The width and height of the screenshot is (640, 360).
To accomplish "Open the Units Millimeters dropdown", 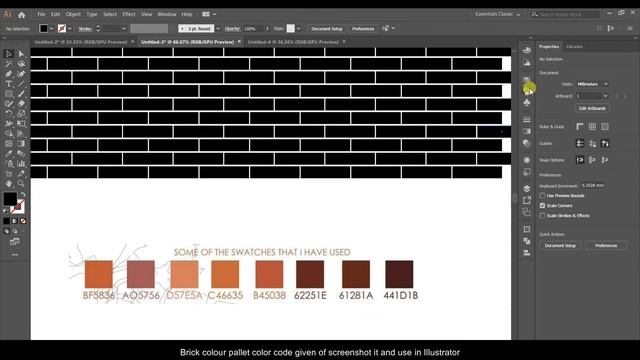I will click(x=593, y=84).
